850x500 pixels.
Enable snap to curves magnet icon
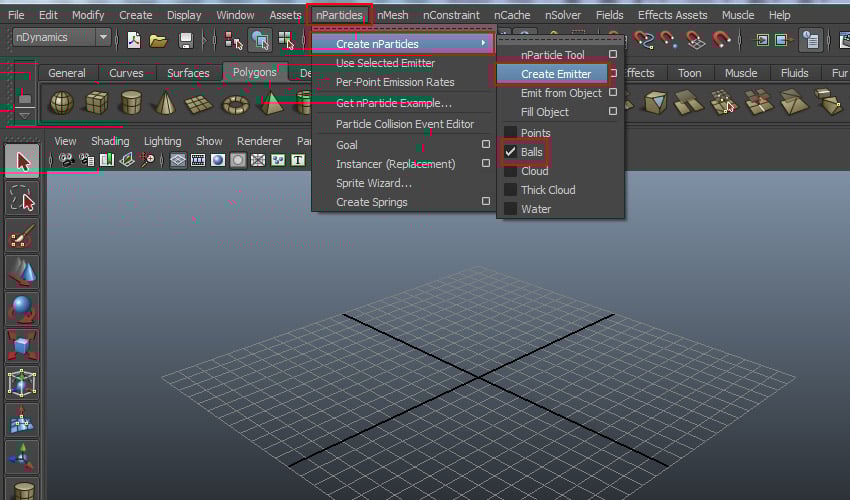(x=644, y=40)
